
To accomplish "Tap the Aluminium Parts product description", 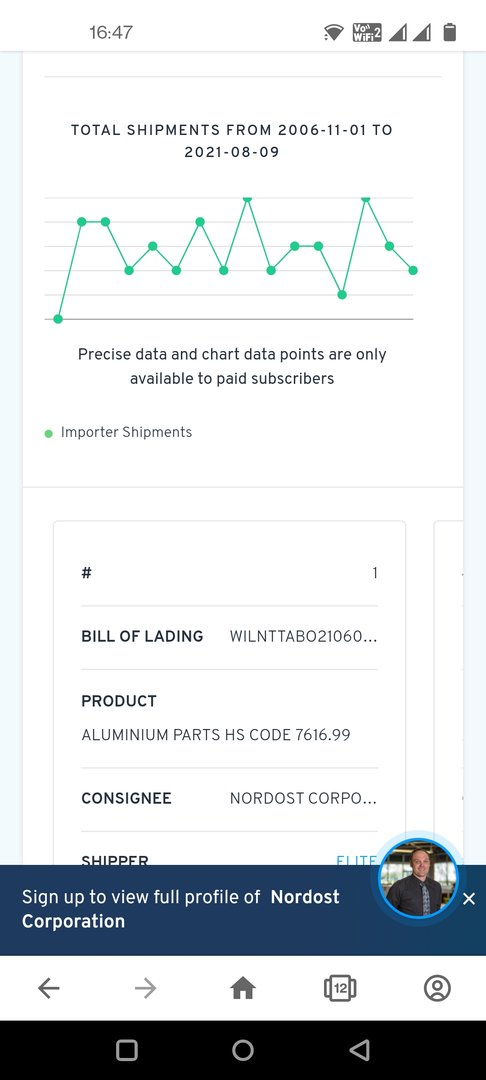I will pos(215,735).
